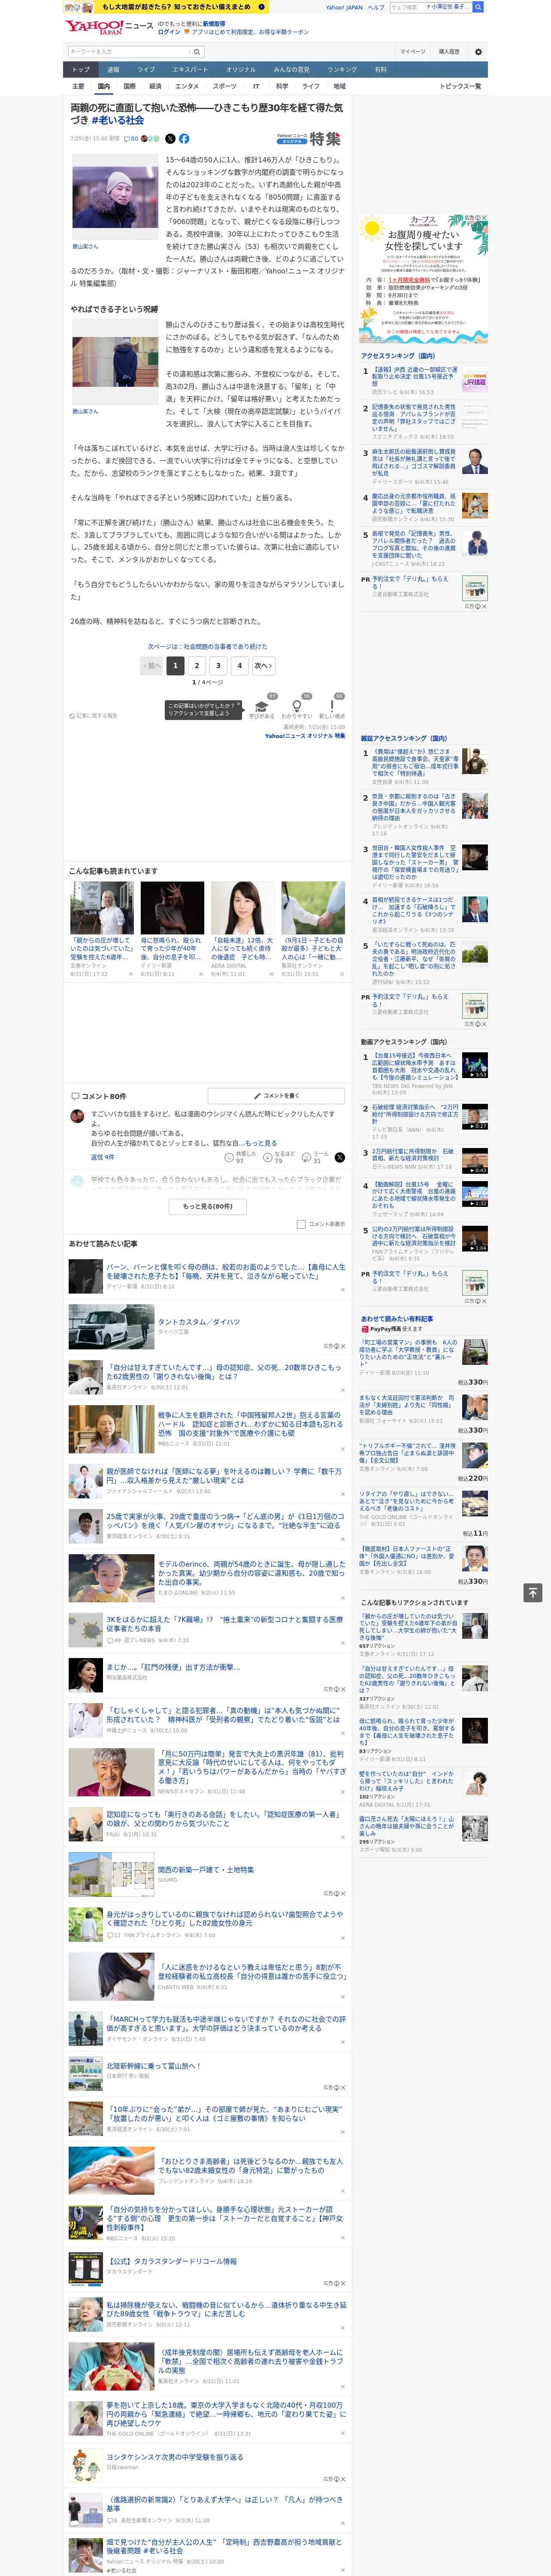The height and width of the screenshot is (2576, 551).
Task: Open the トップ tab
Action: [x=81, y=70]
